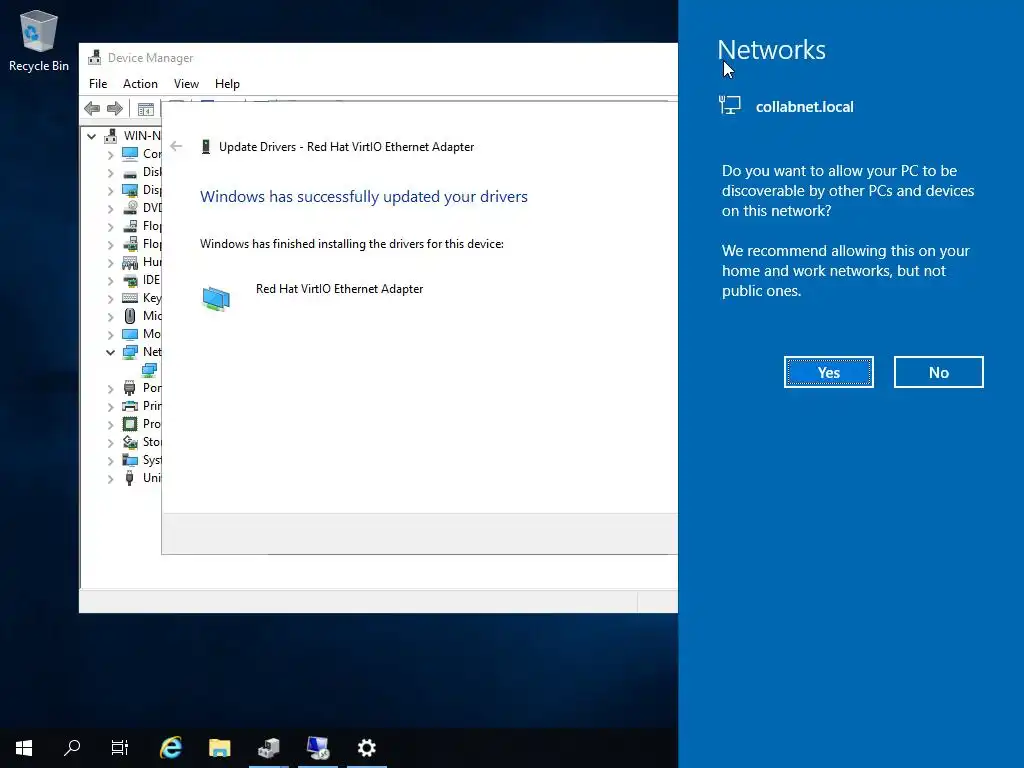Open the Recycle Bin on the desktop
Image resolution: width=1024 pixels, height=768 pixels.
point(39,41)
